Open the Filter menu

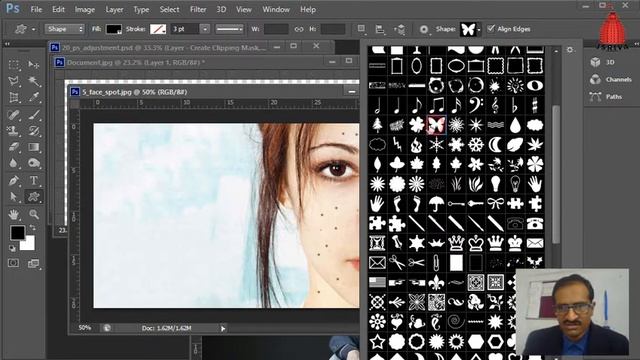click(x=198, y=9)
